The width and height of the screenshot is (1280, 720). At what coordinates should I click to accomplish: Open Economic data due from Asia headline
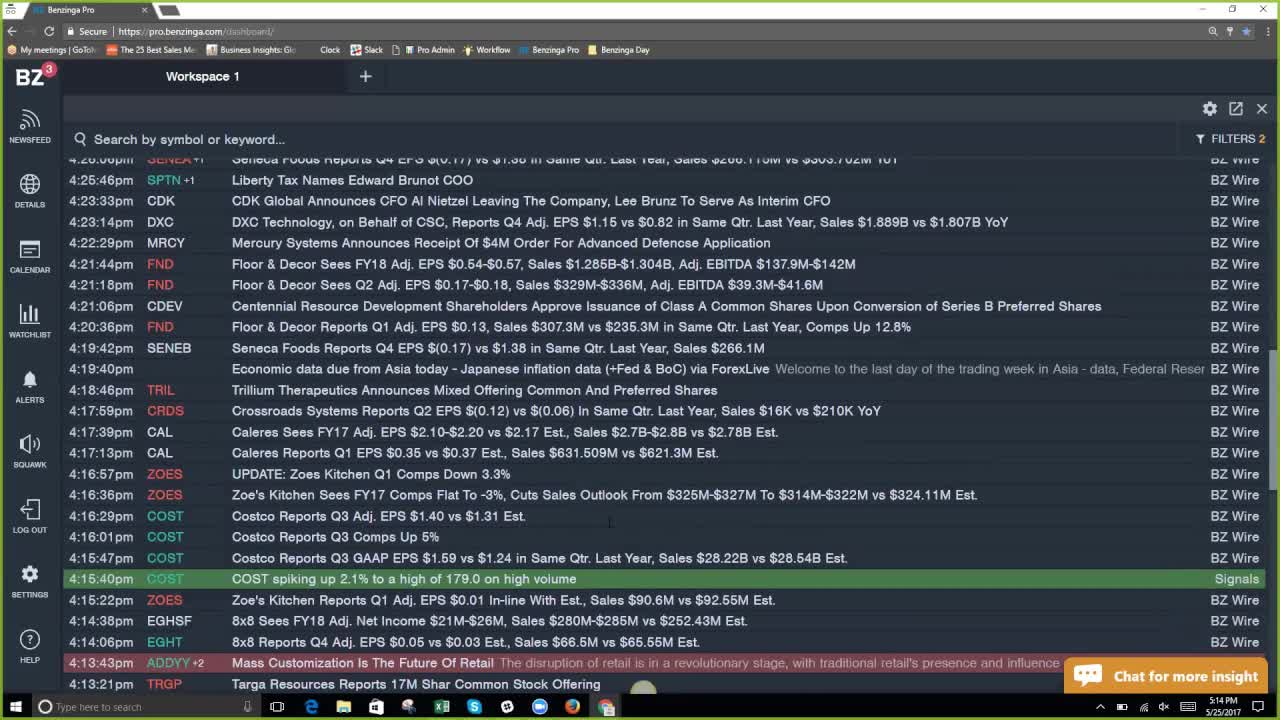(500, 369)
